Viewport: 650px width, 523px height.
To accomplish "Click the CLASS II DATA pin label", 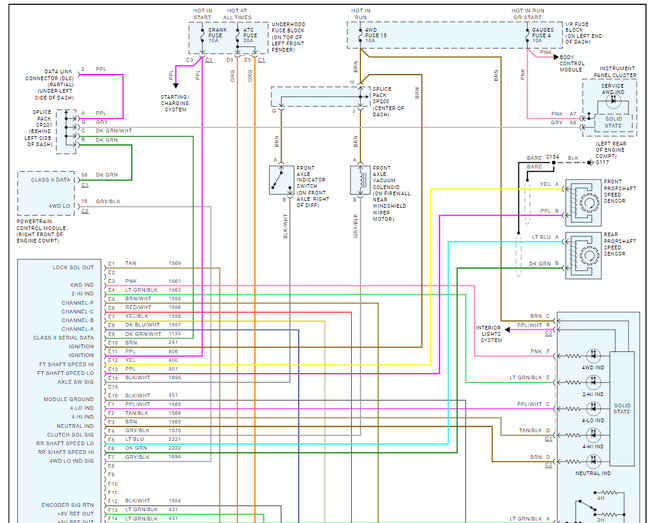I will click(x=50, y=180).
